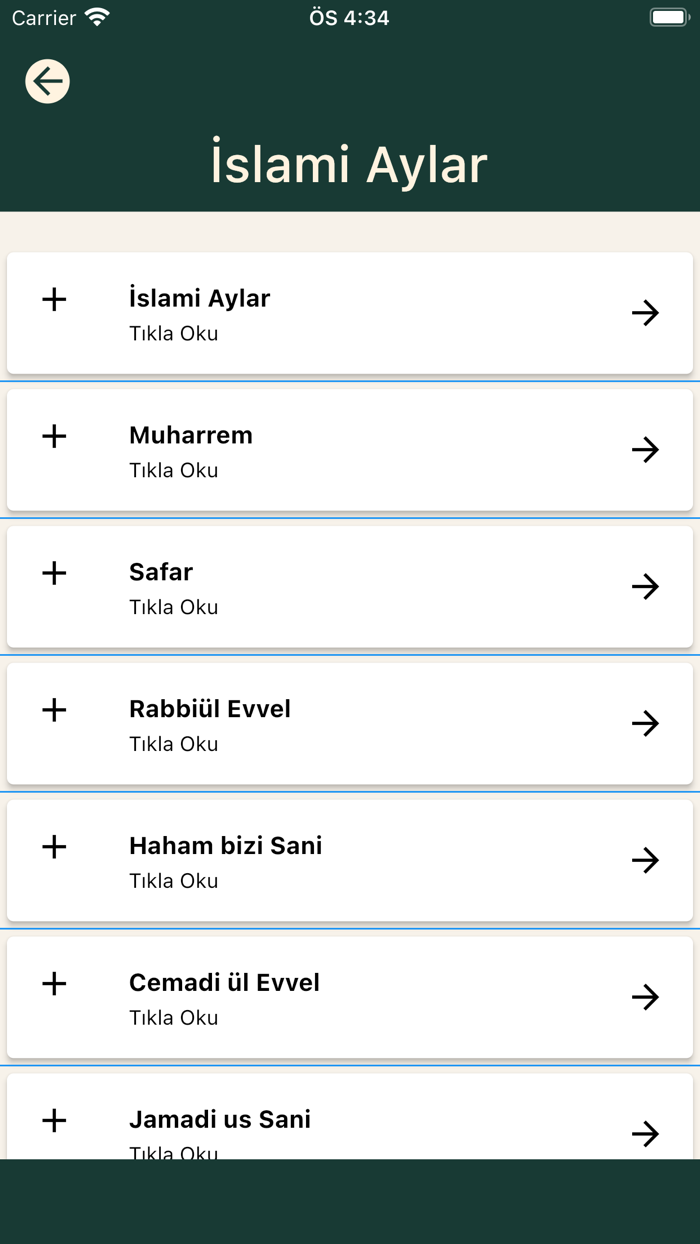Click Tıkla Oku under Safar
Image resolution: width=700 pixels, height=1244 pixels.
(x=173, y=607)
